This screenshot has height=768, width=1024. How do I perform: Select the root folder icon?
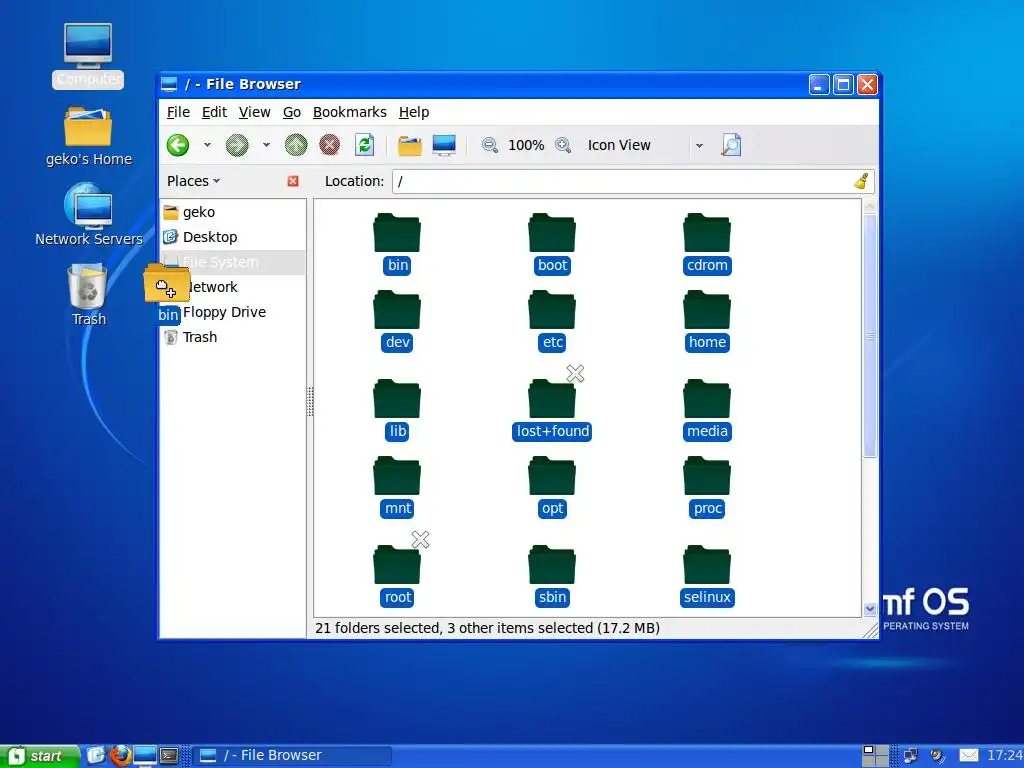tap(397, 565)
